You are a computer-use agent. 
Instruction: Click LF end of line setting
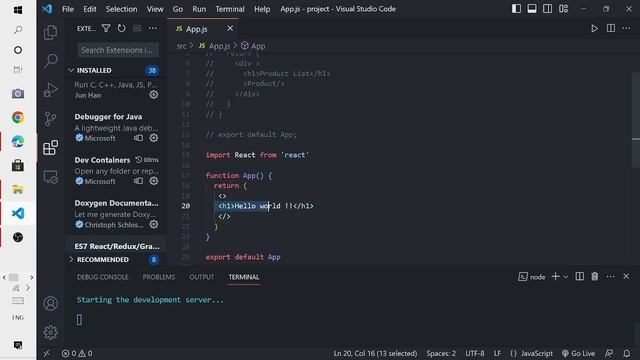pyautogui.click(x=497, y=353)
